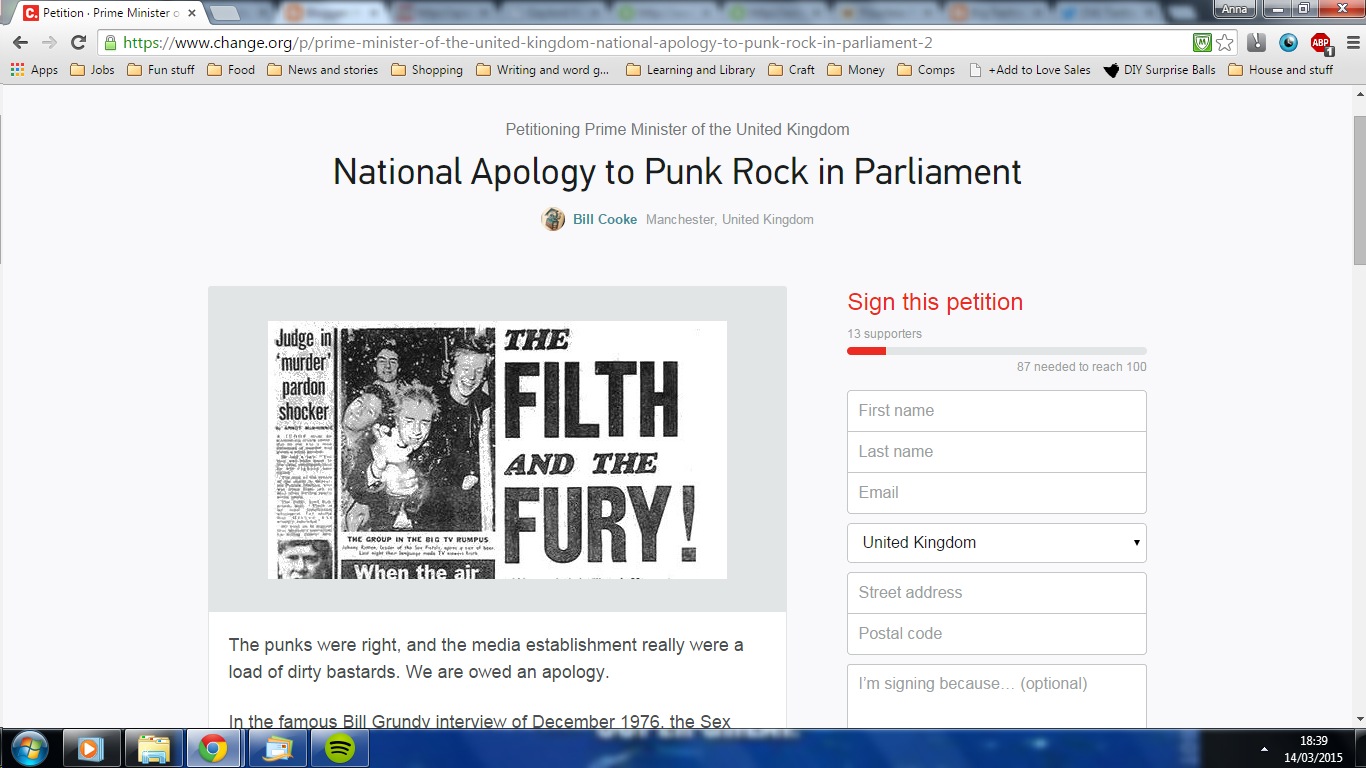The height and width of the screenshot is (768, 1366).
Task: Open the Shopping bookmarks folder
Action: (427, 70)
